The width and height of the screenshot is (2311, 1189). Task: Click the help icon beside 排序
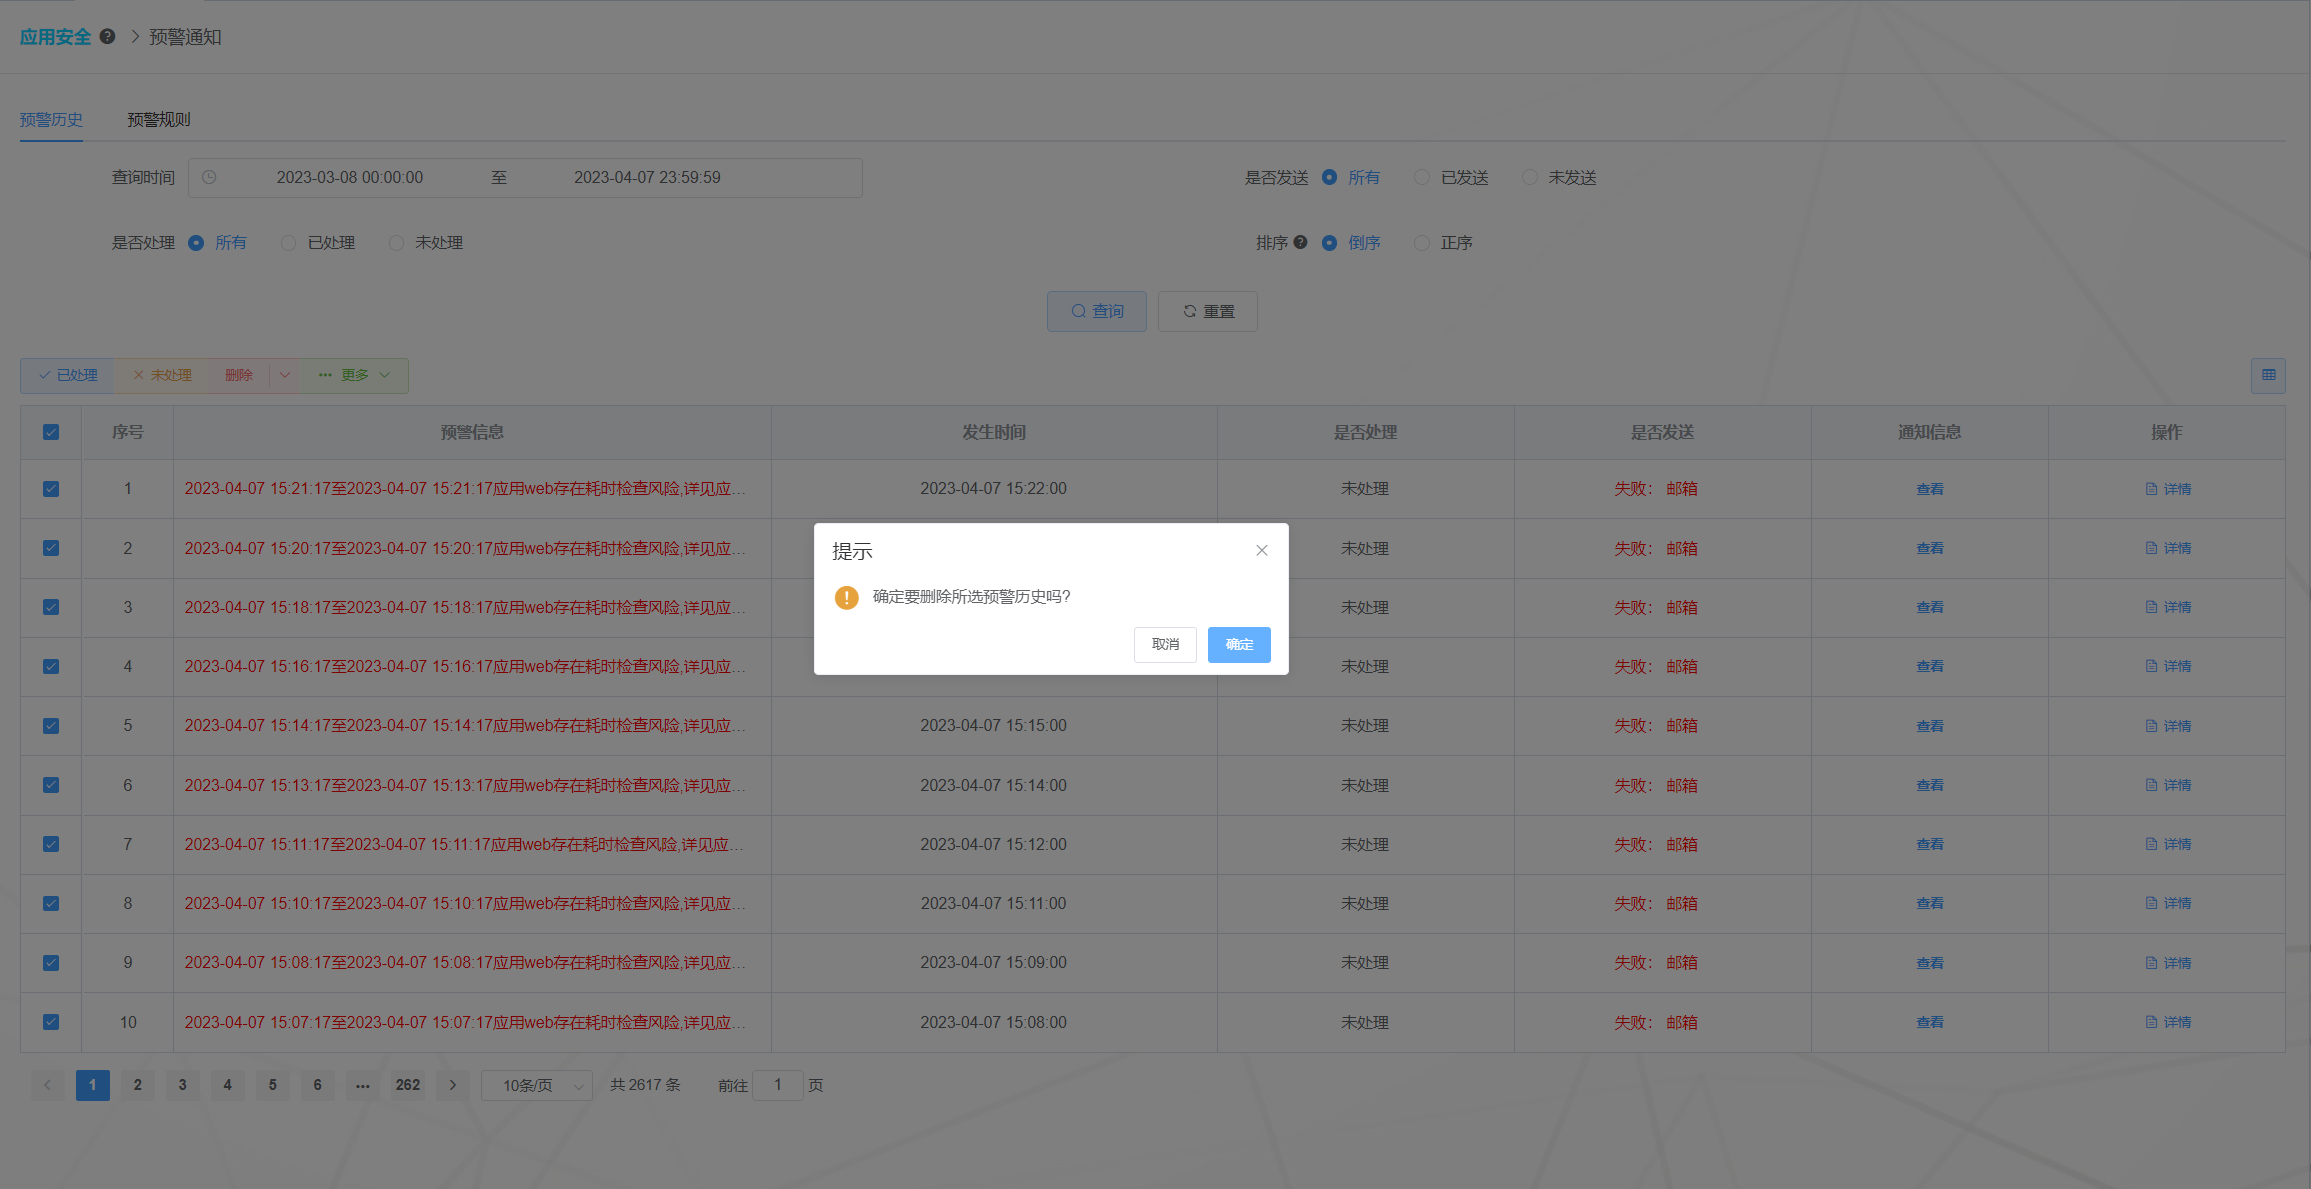1300,242
